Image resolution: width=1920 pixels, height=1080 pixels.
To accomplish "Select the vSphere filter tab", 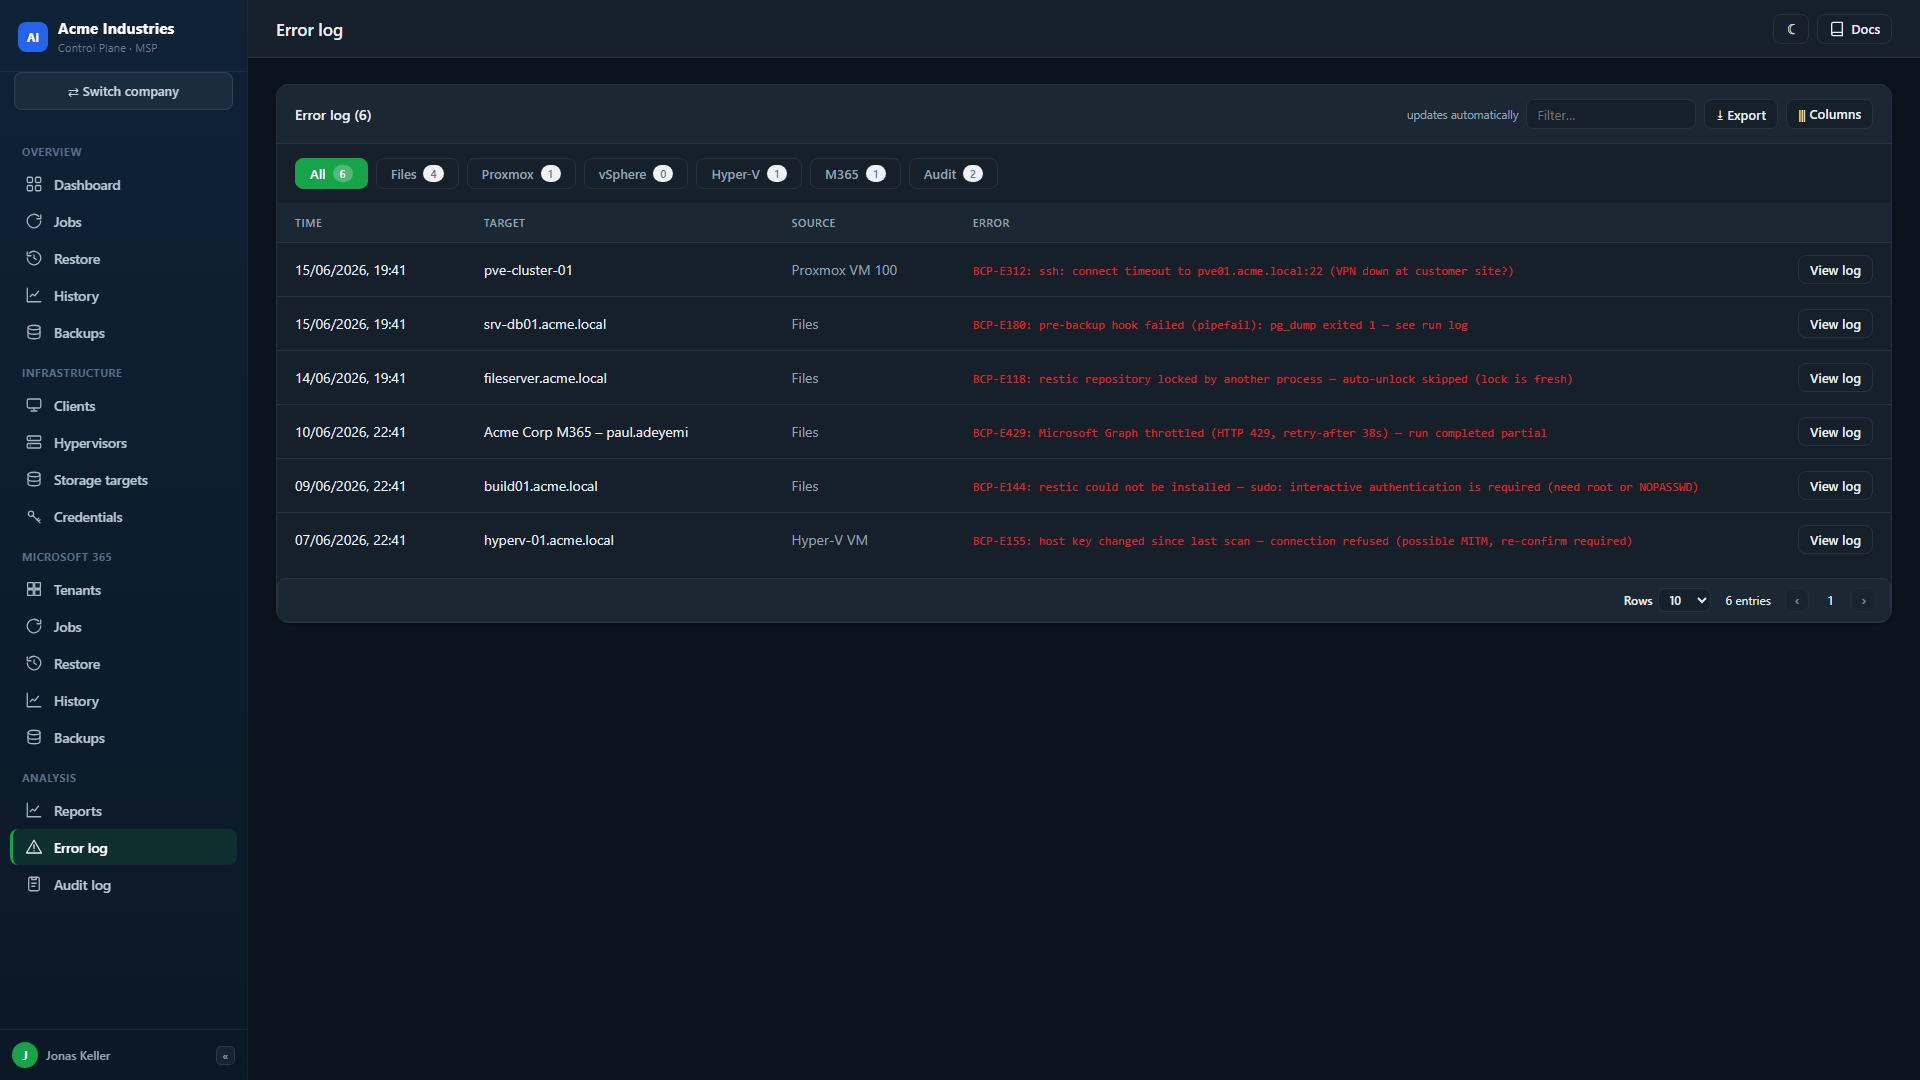I will tap(636, 174).
